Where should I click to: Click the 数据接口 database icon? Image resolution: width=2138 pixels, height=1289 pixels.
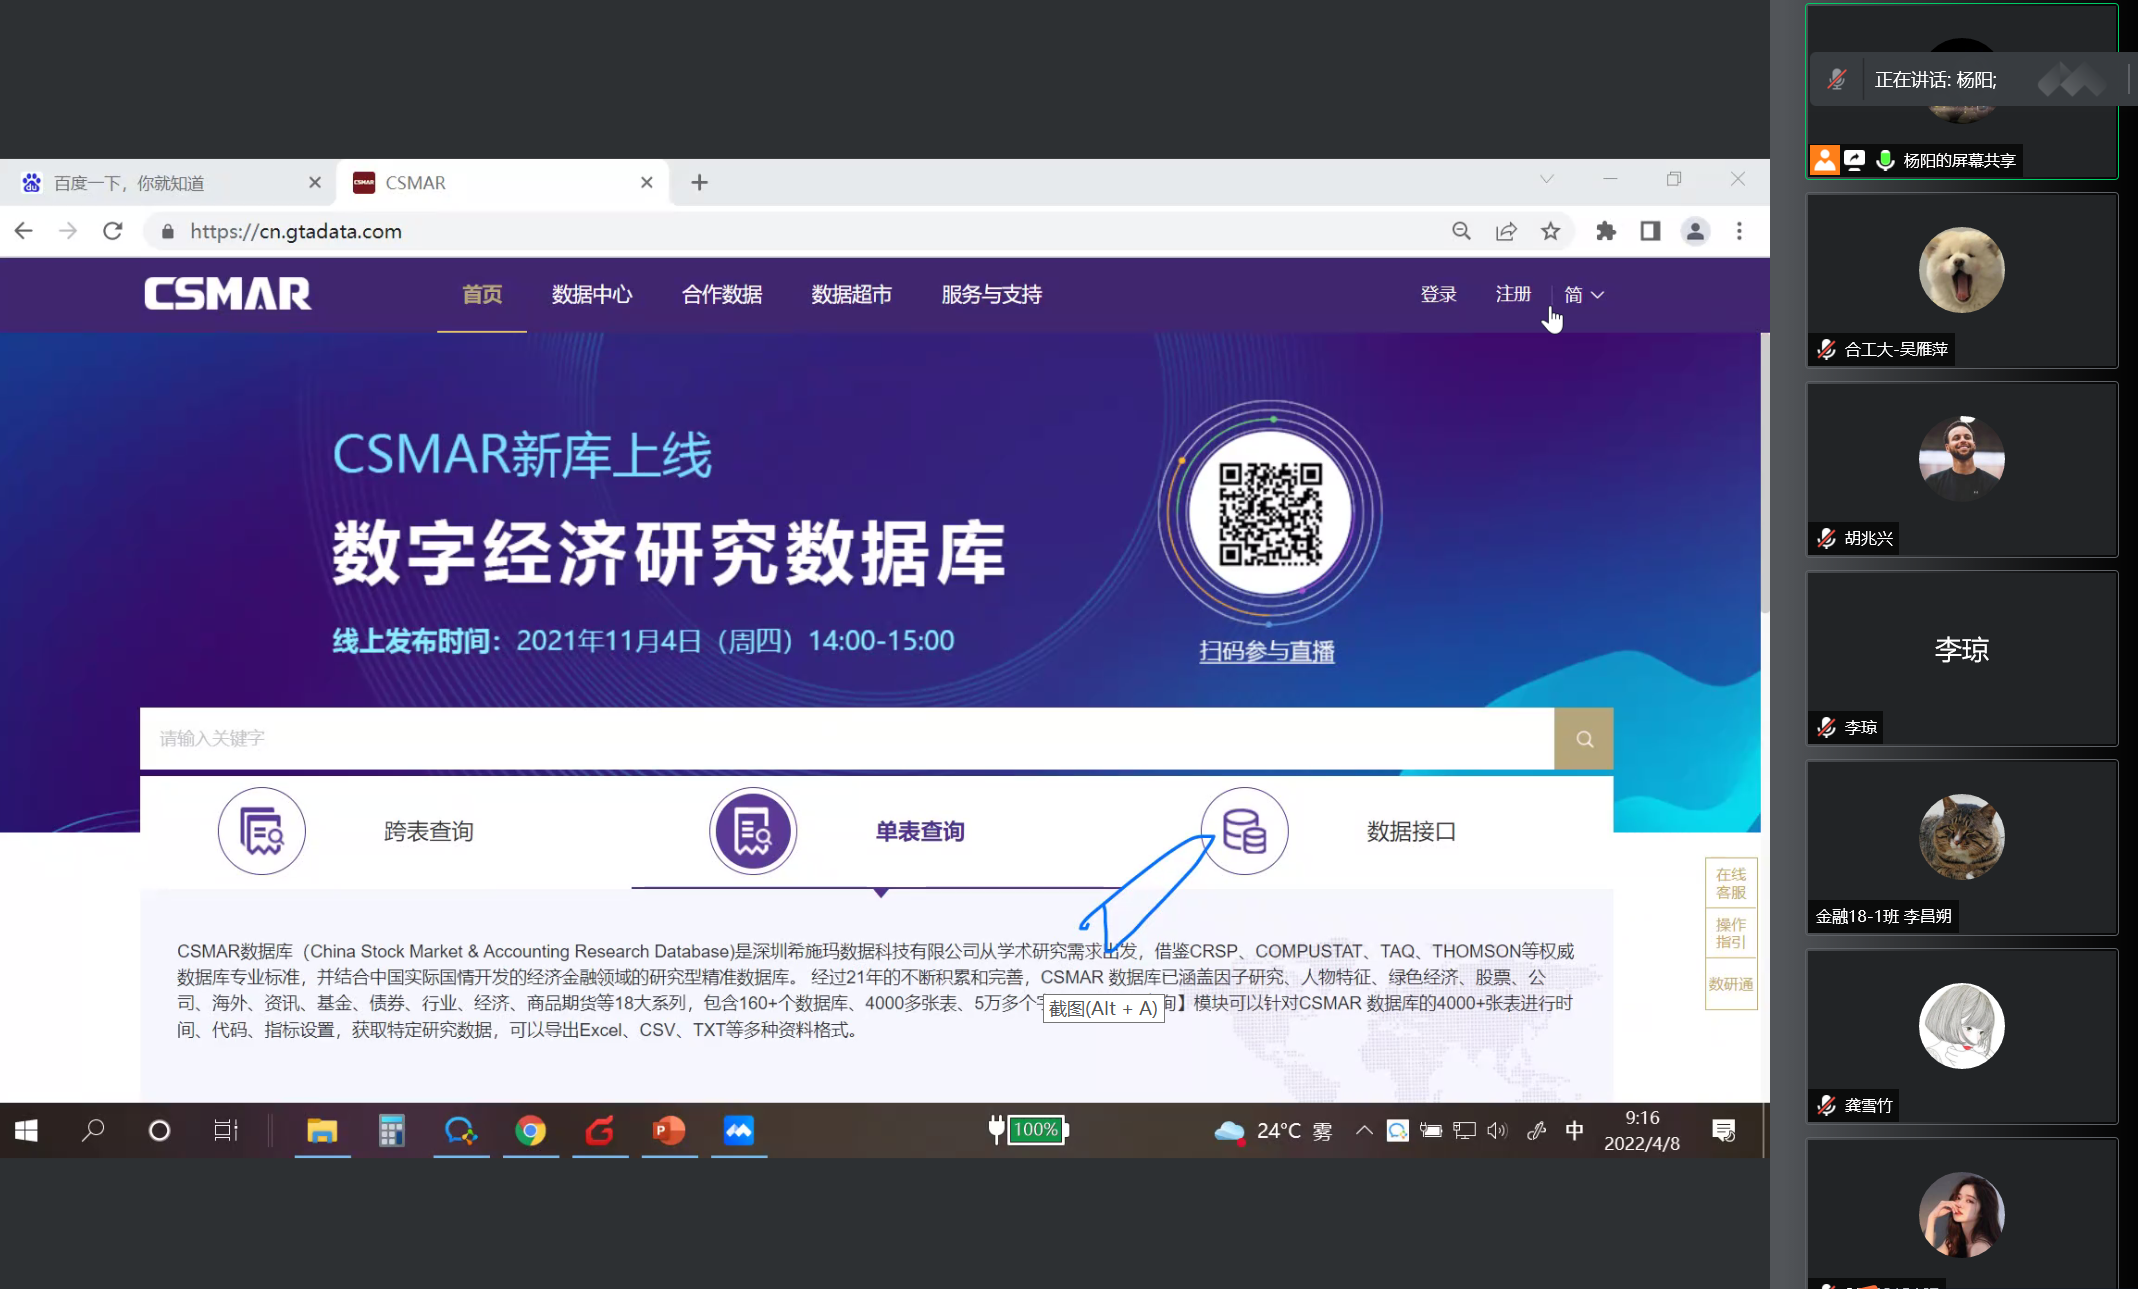(x=1244, y=831)
